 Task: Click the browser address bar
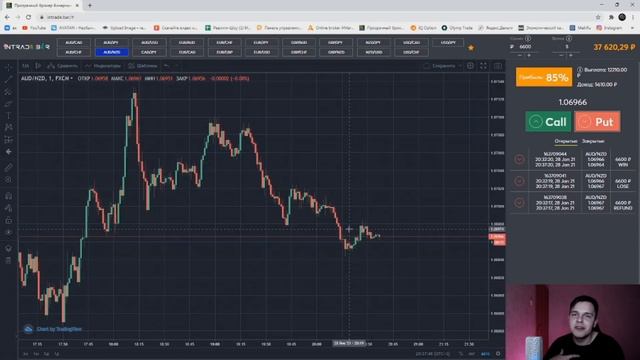(314, 17)
